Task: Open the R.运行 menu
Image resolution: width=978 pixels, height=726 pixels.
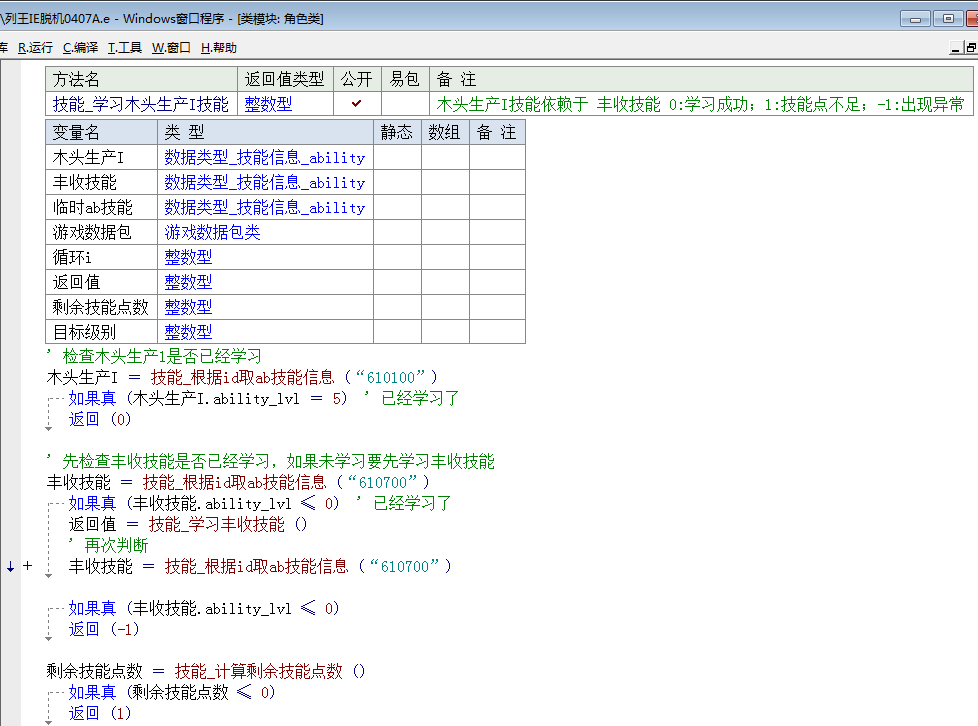Action: coord(35,47)
